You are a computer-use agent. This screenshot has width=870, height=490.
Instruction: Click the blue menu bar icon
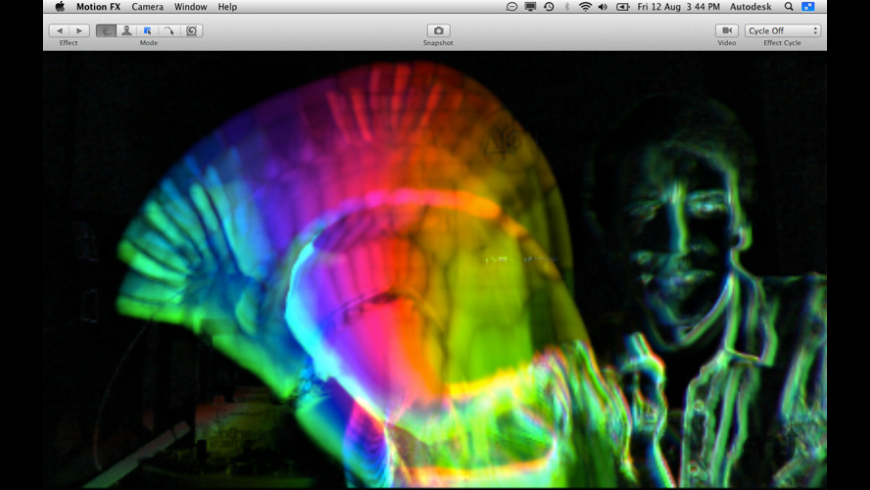[x=808, y=7]
